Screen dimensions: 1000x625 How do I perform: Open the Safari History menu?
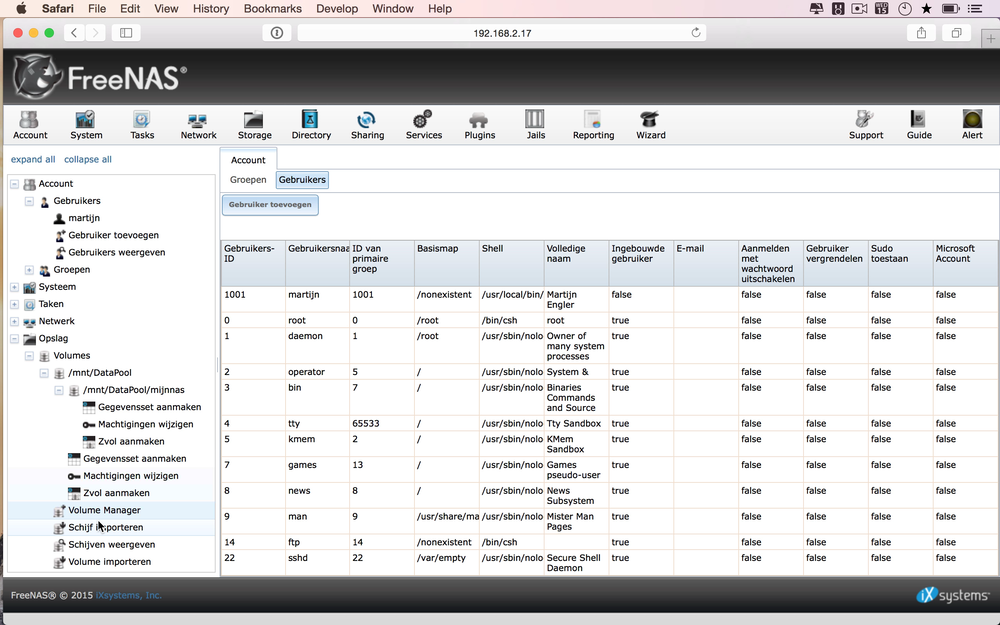point(210,9)
